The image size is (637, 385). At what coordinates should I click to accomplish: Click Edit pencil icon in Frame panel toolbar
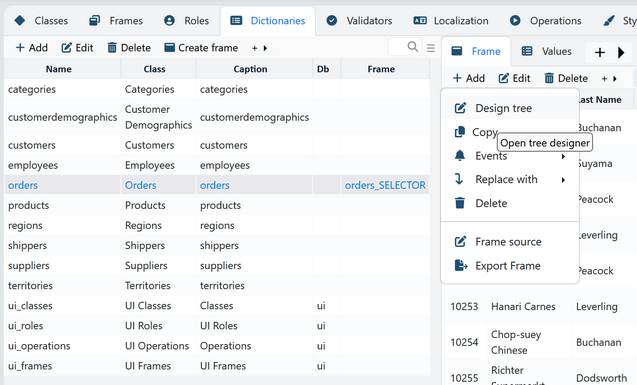click(x=503, y=78)
